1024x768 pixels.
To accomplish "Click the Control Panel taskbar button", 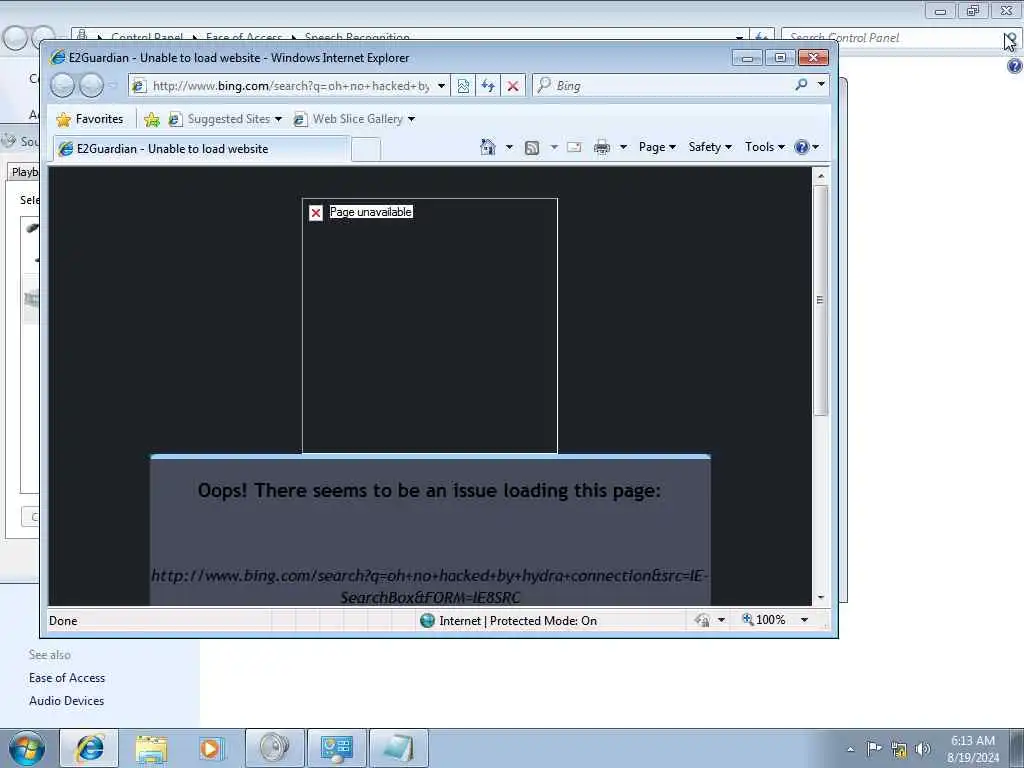I will (x=336, y=748).
